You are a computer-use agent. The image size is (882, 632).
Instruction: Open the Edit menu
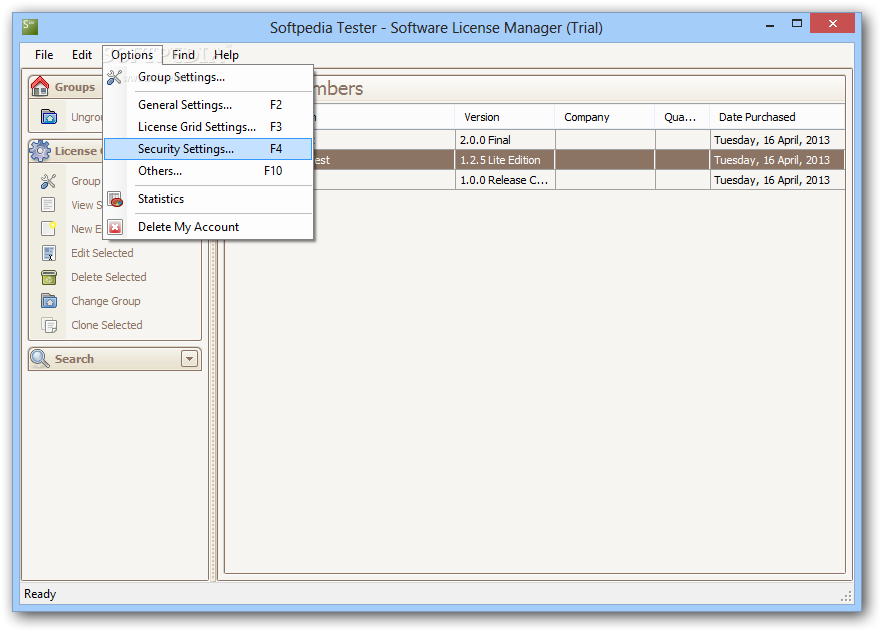click(82, 55)
